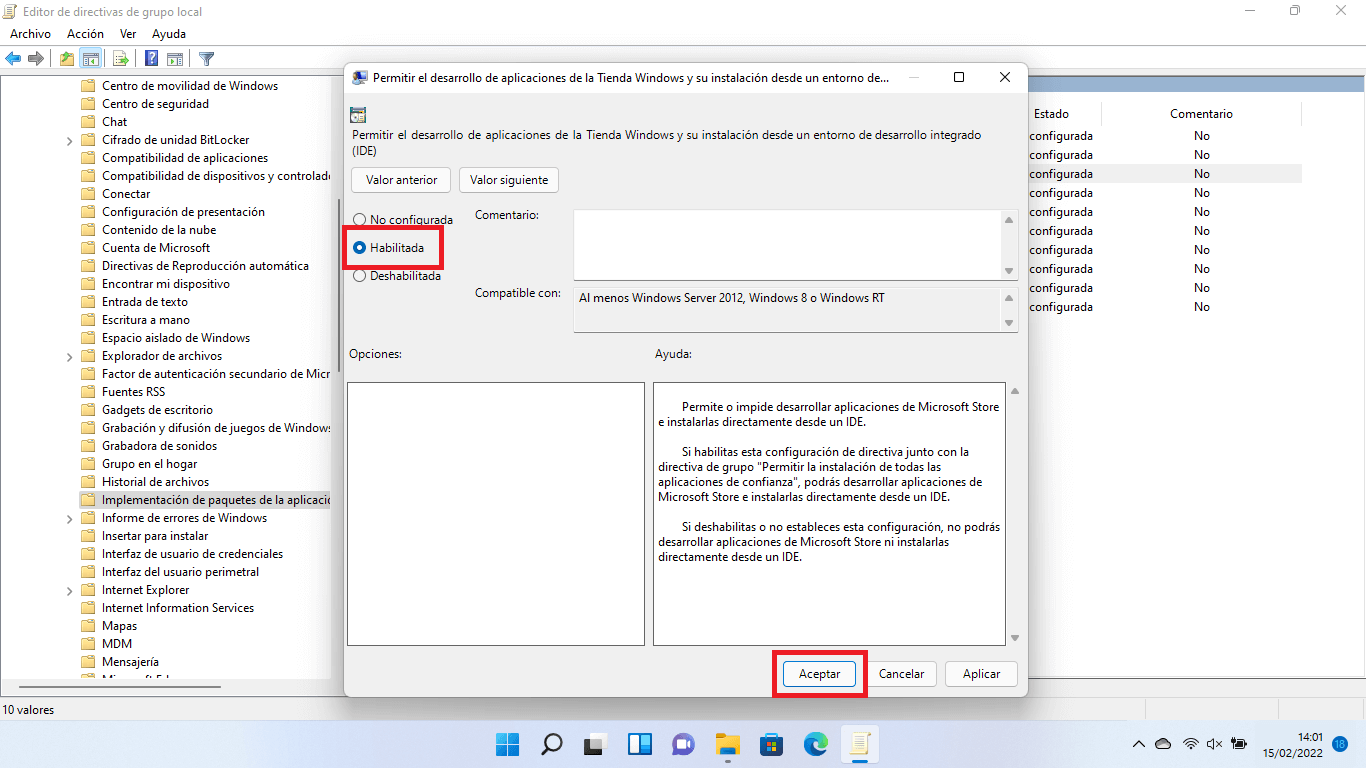Select the Grabadora de sonidos folder
Image resolution: width=1367 pixels, height=769 pixels.
coord(159,446)
